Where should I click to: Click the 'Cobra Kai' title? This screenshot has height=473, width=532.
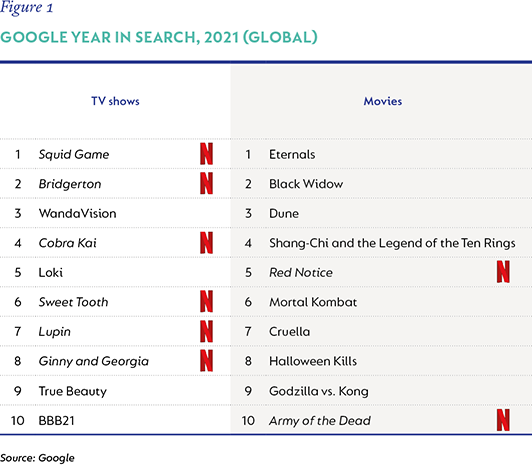pos(68,243)
